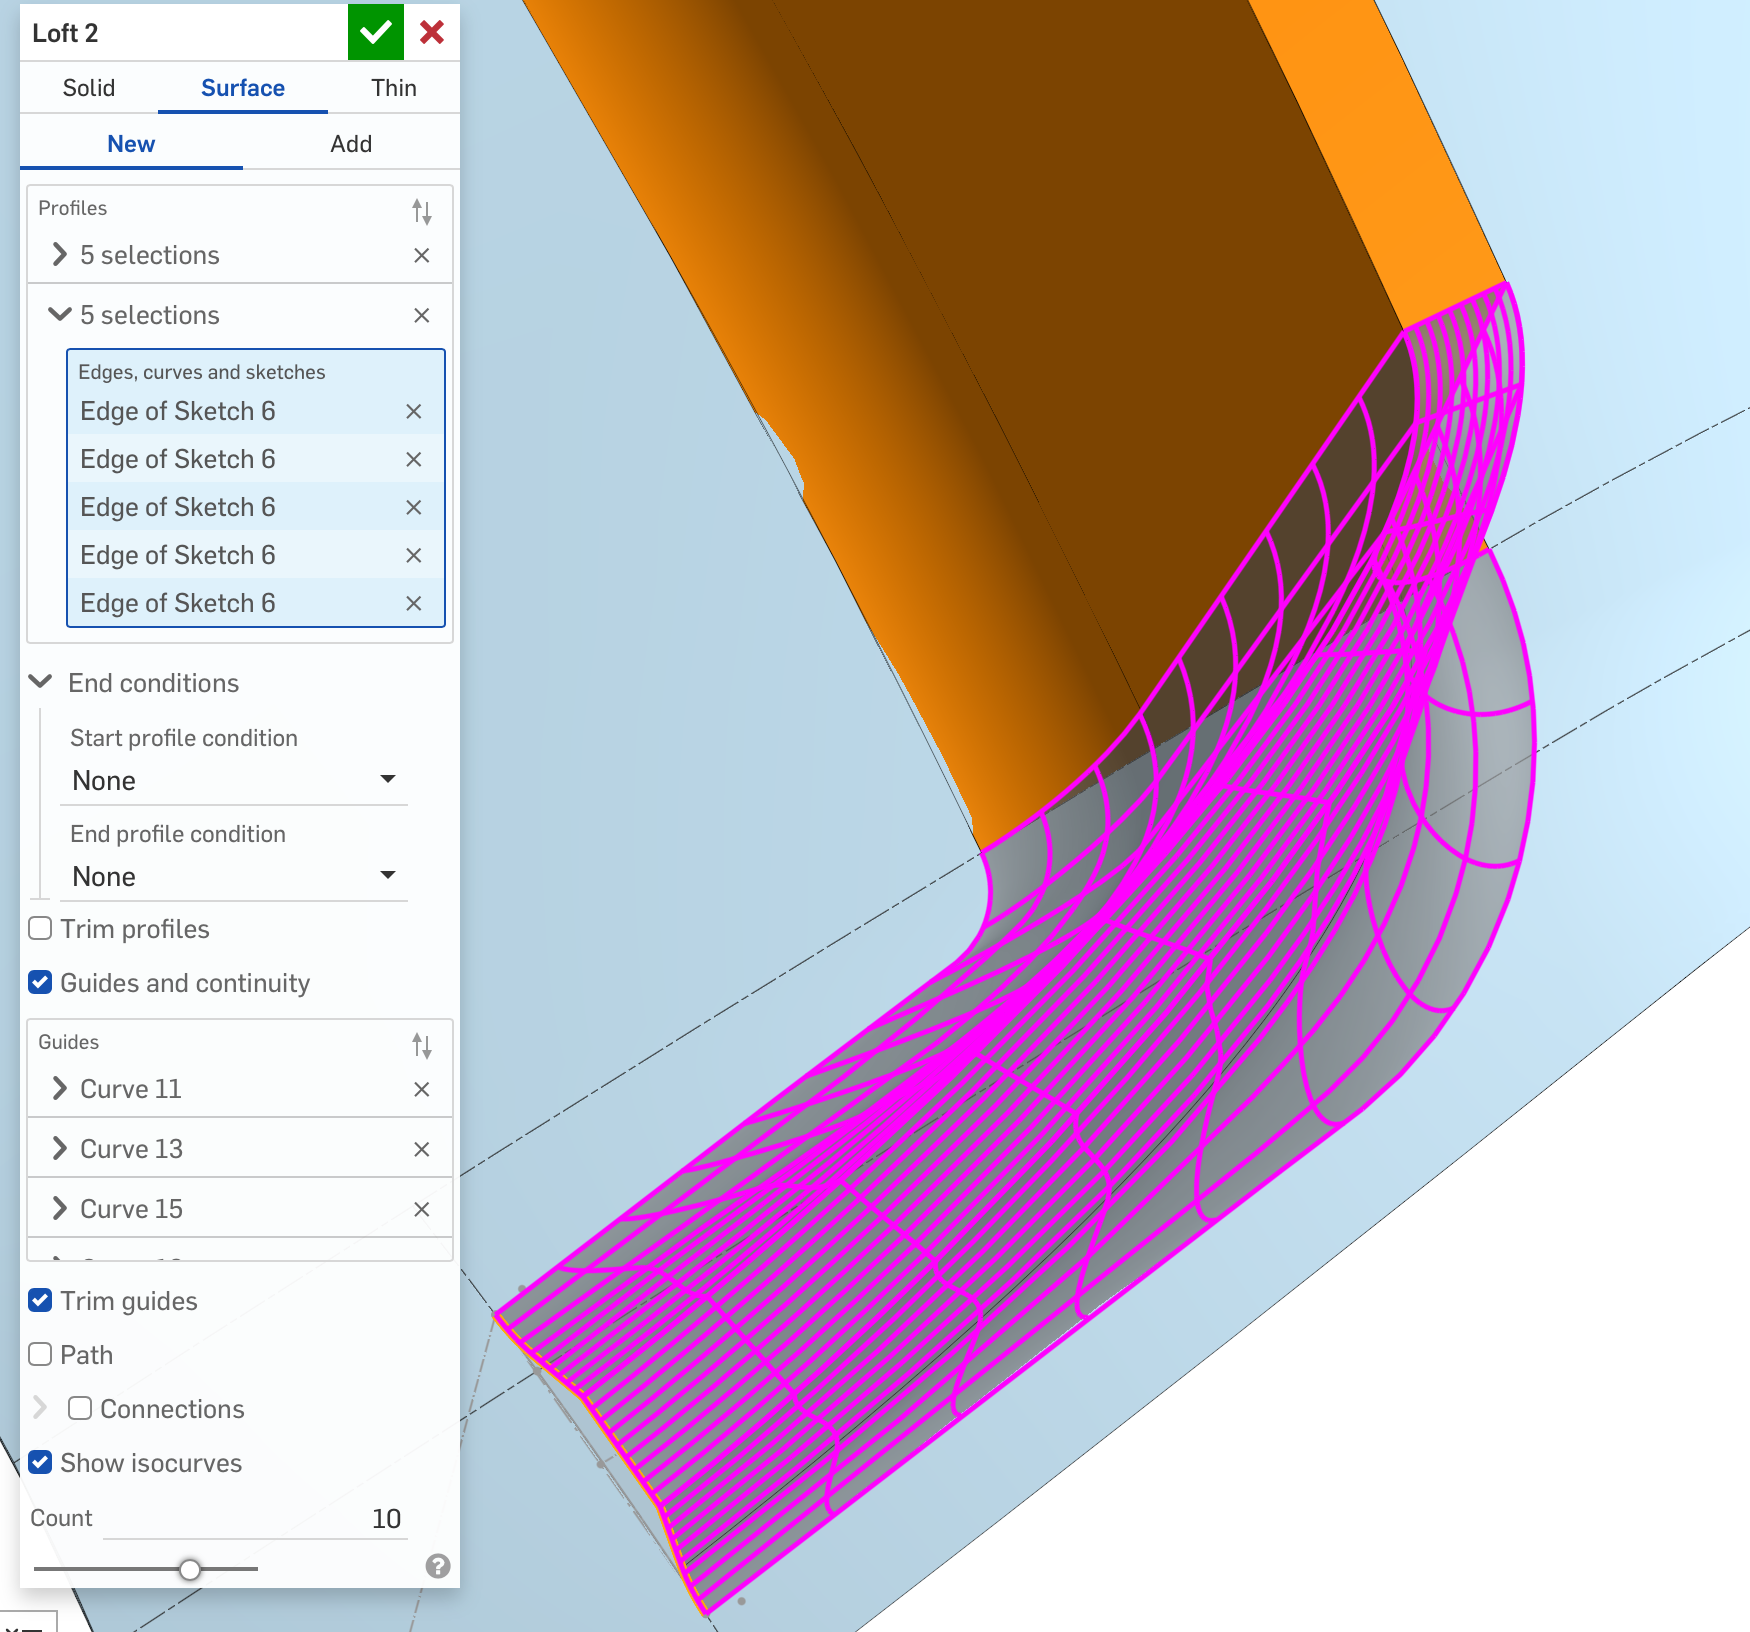Click the first Edge of Sketch 6 row
Screen dimensions: 1750x1632
(255, 411)
